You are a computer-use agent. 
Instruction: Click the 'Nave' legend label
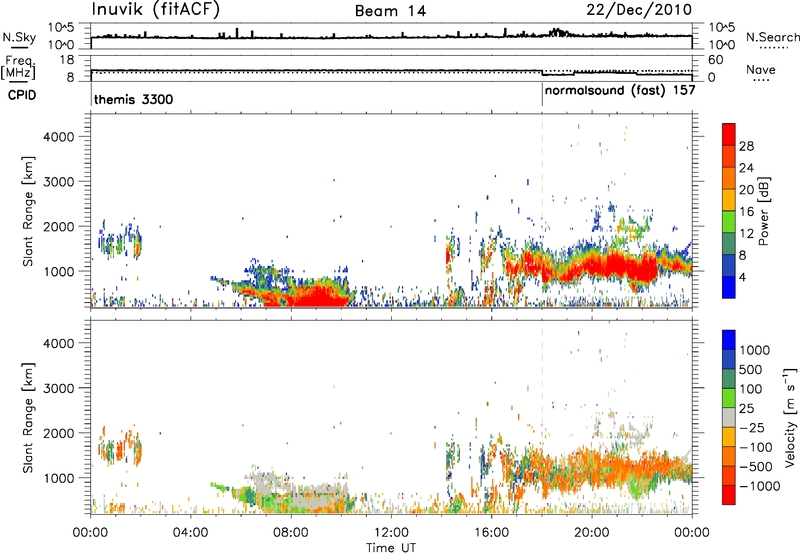[x=761, y=70]
